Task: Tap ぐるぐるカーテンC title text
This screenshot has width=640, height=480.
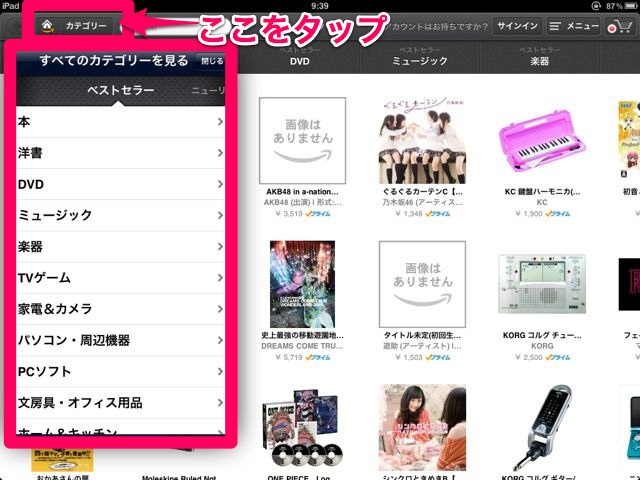Action: coord(422,191)
